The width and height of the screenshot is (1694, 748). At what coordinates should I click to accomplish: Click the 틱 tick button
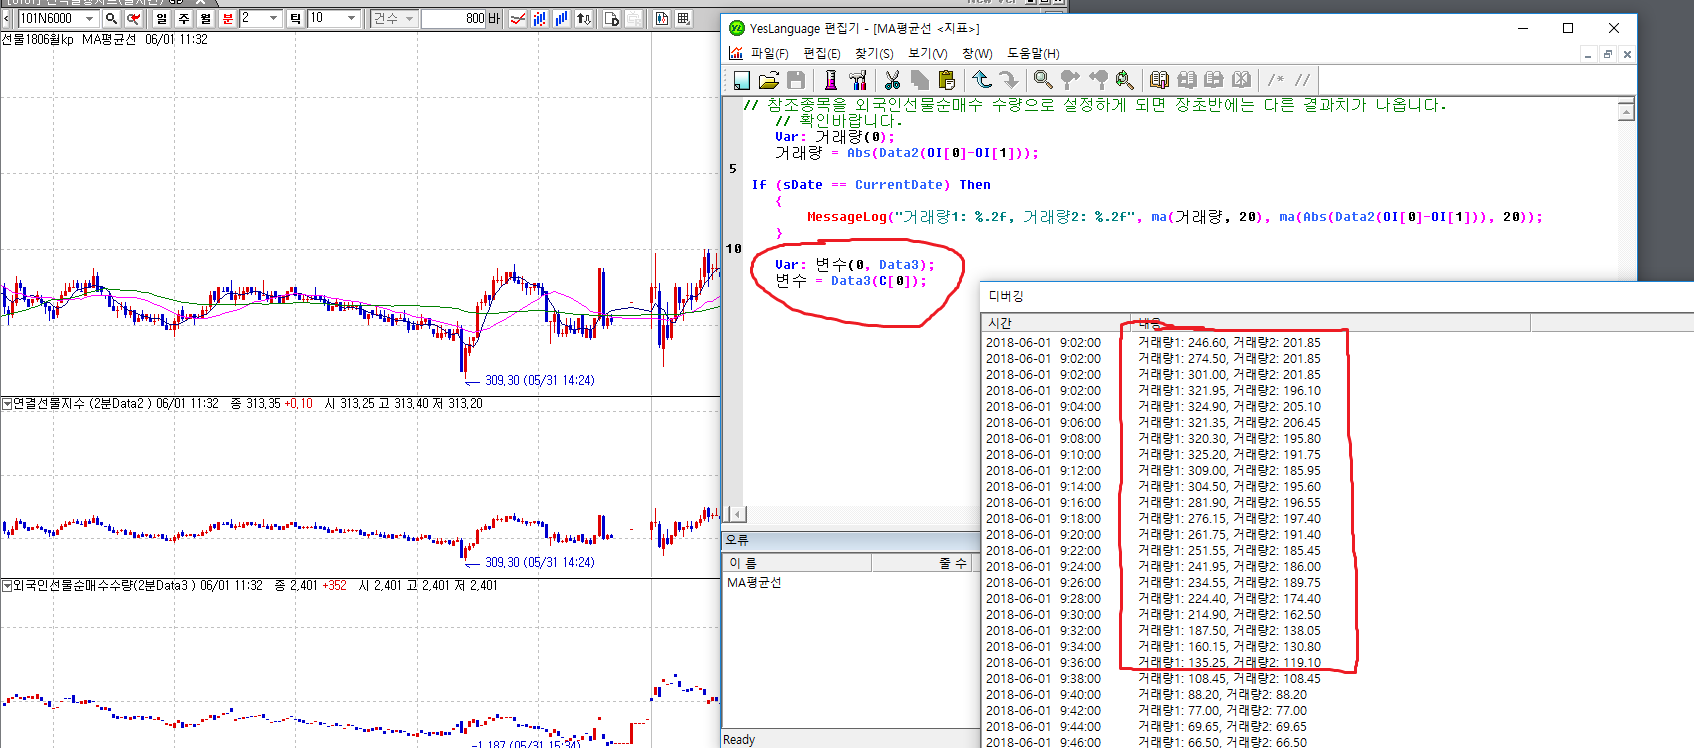[x=295, y=18]
